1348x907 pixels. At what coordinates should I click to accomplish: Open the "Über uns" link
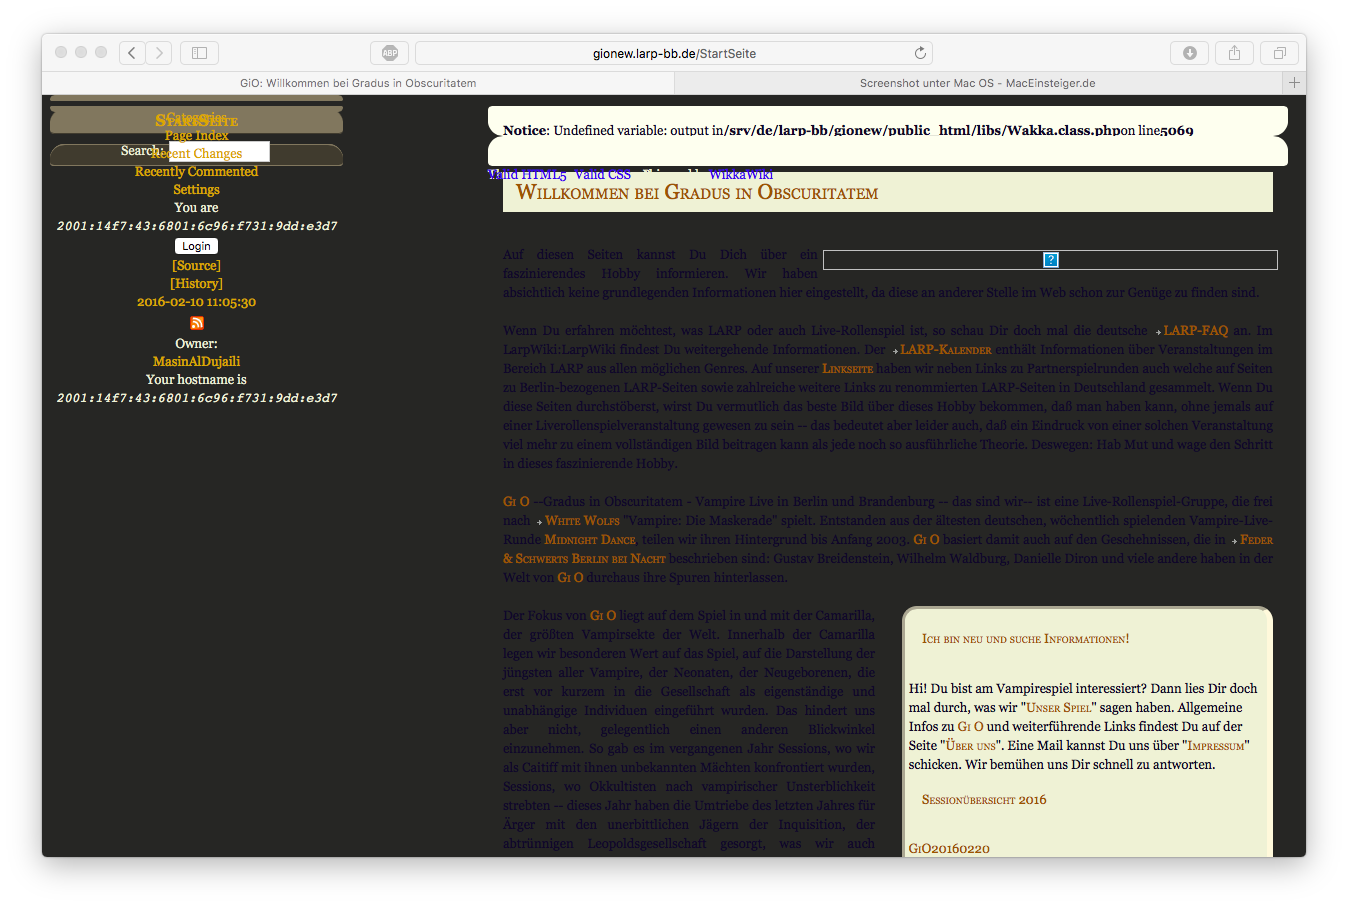971,746
